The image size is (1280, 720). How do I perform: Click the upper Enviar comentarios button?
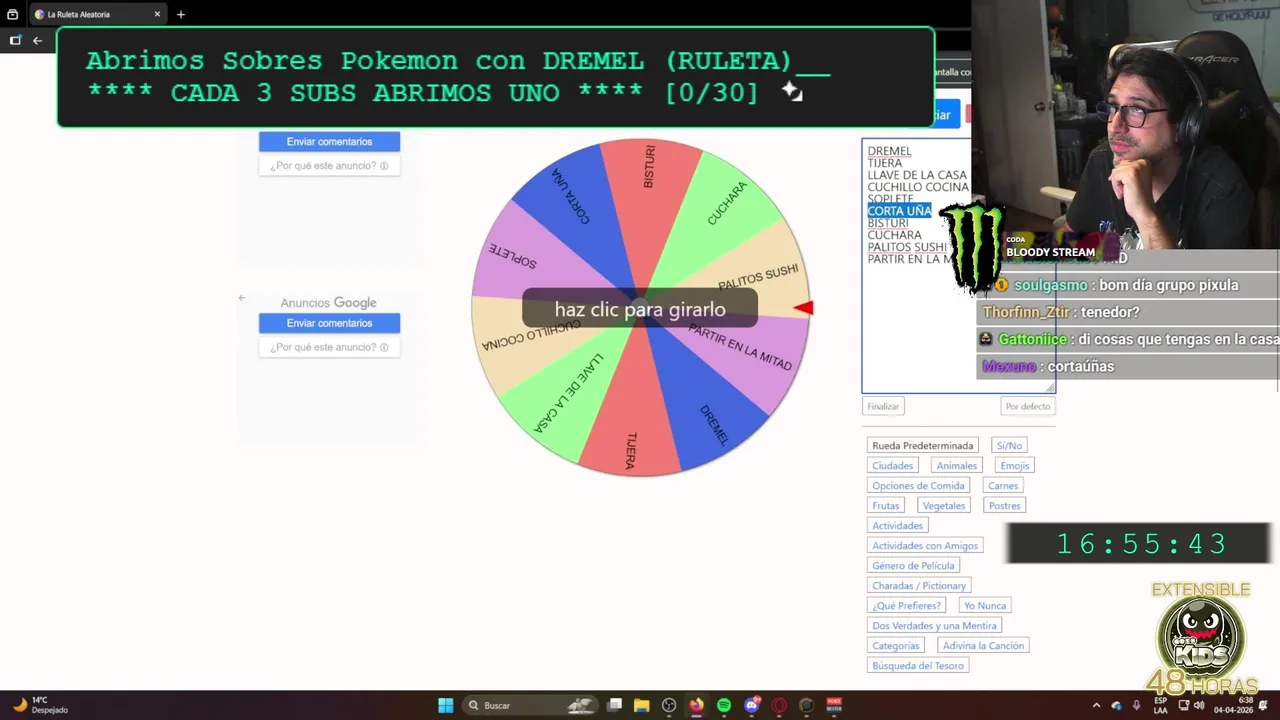click(x=329, y=141)
